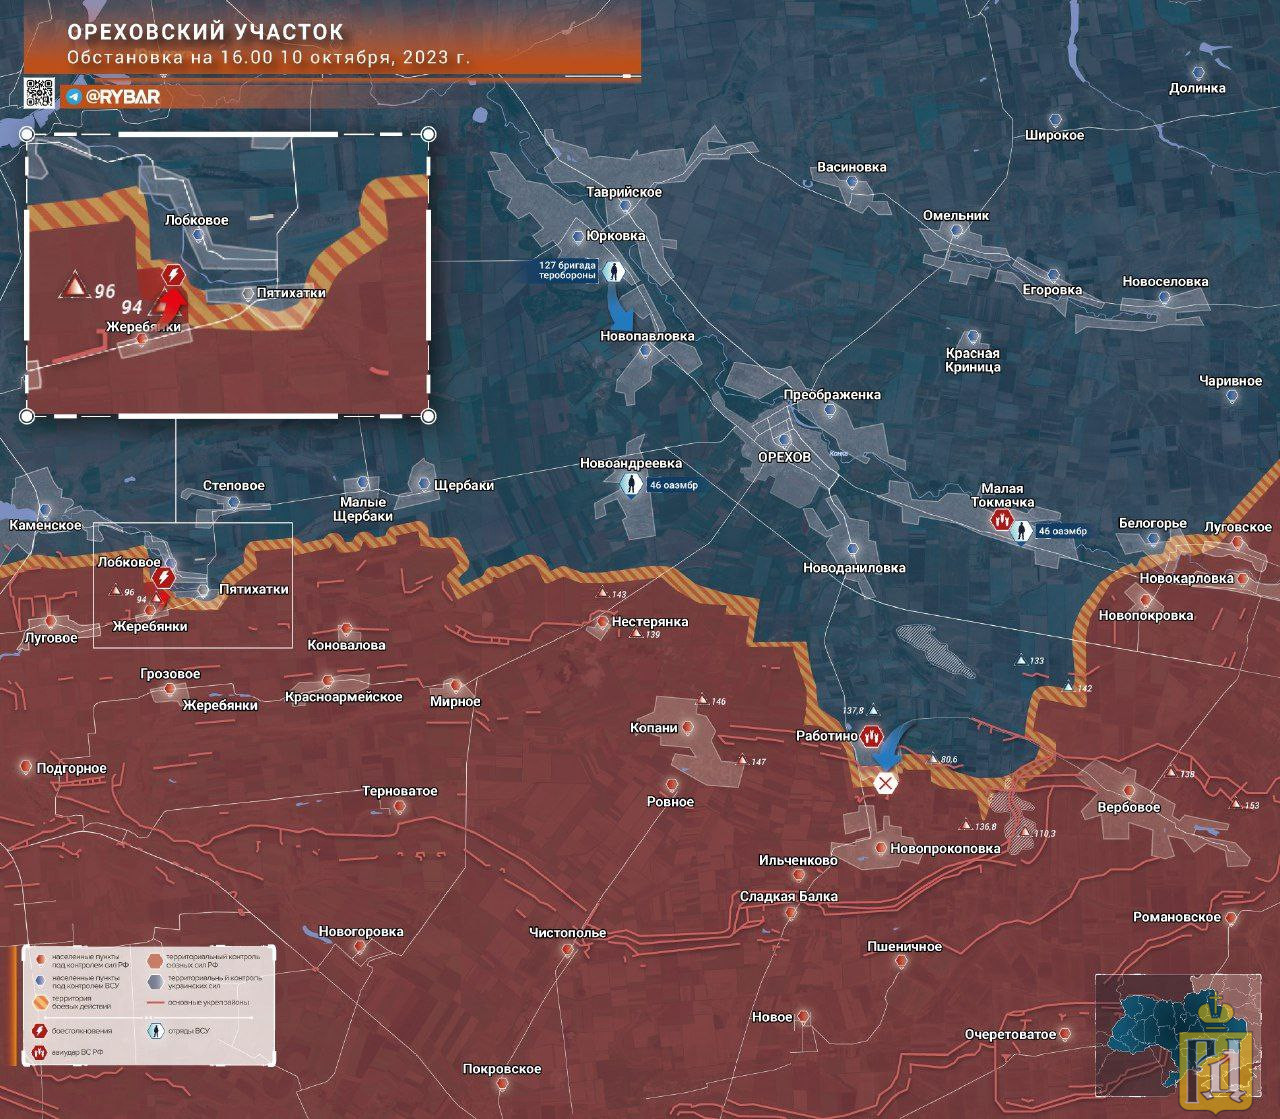Screen dimensions: 1280x1119
Task: Select the 136,8 height marker
Action: 966,826
